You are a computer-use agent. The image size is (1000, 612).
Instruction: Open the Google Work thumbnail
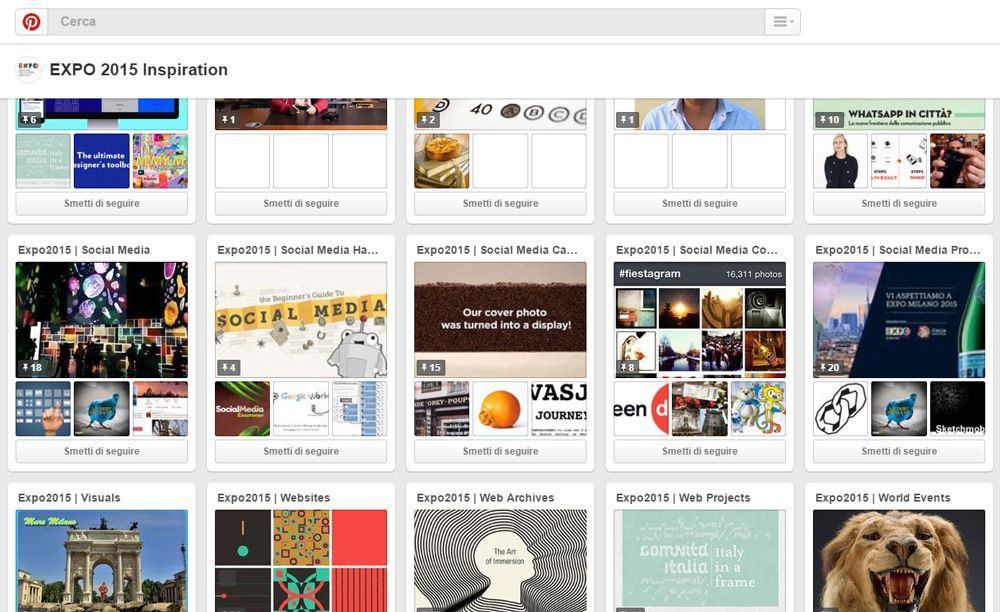[x=301, y=409]
